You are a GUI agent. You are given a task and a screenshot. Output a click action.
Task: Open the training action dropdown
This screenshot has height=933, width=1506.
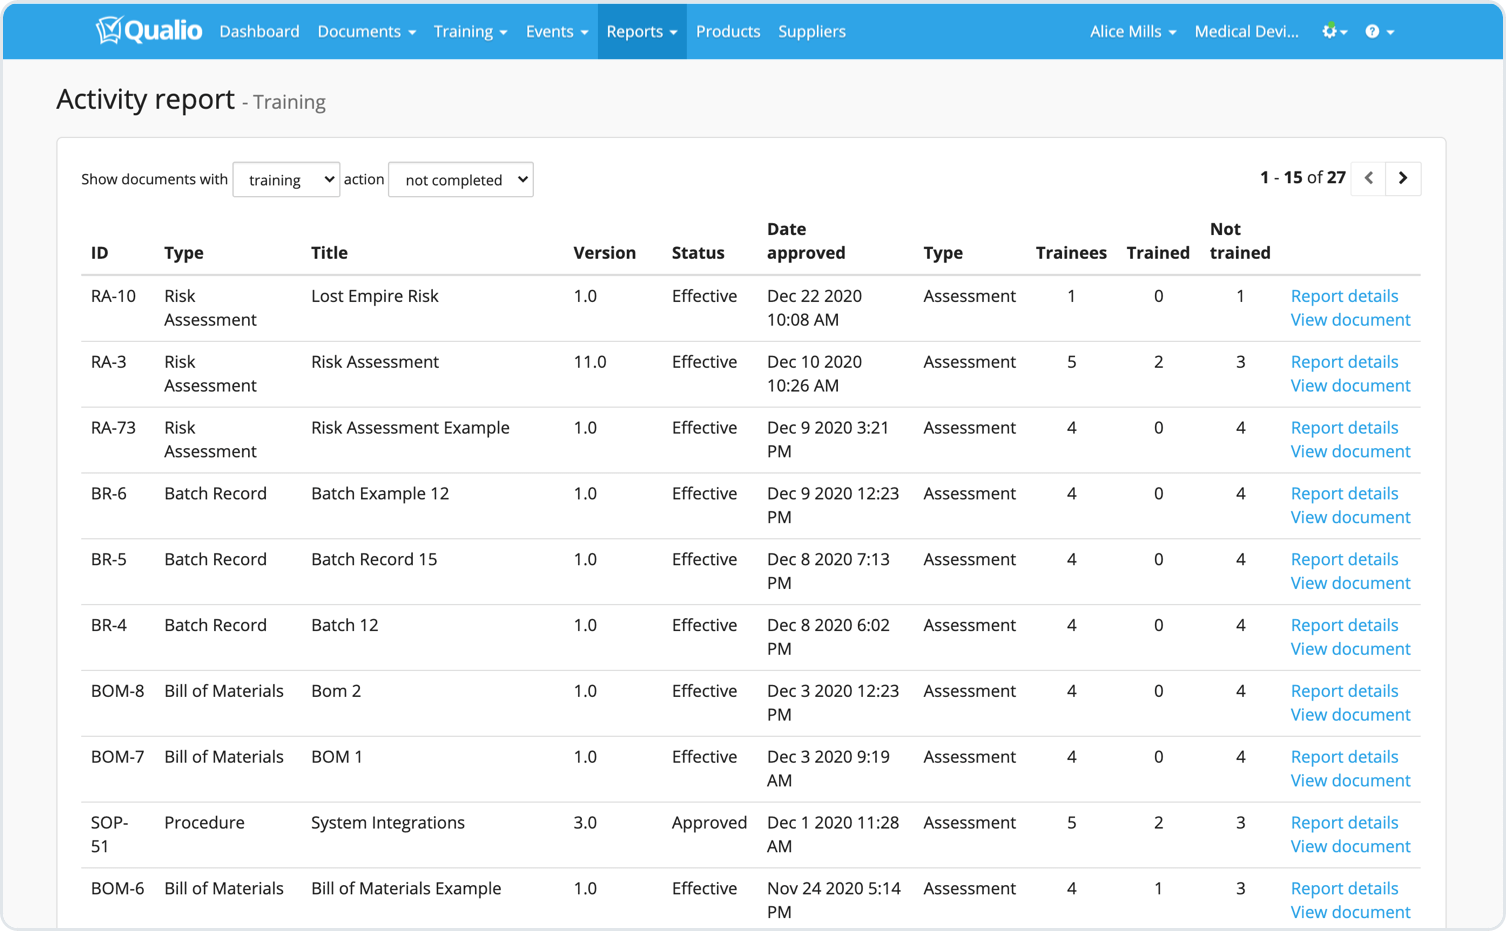(x=286, y=179)
